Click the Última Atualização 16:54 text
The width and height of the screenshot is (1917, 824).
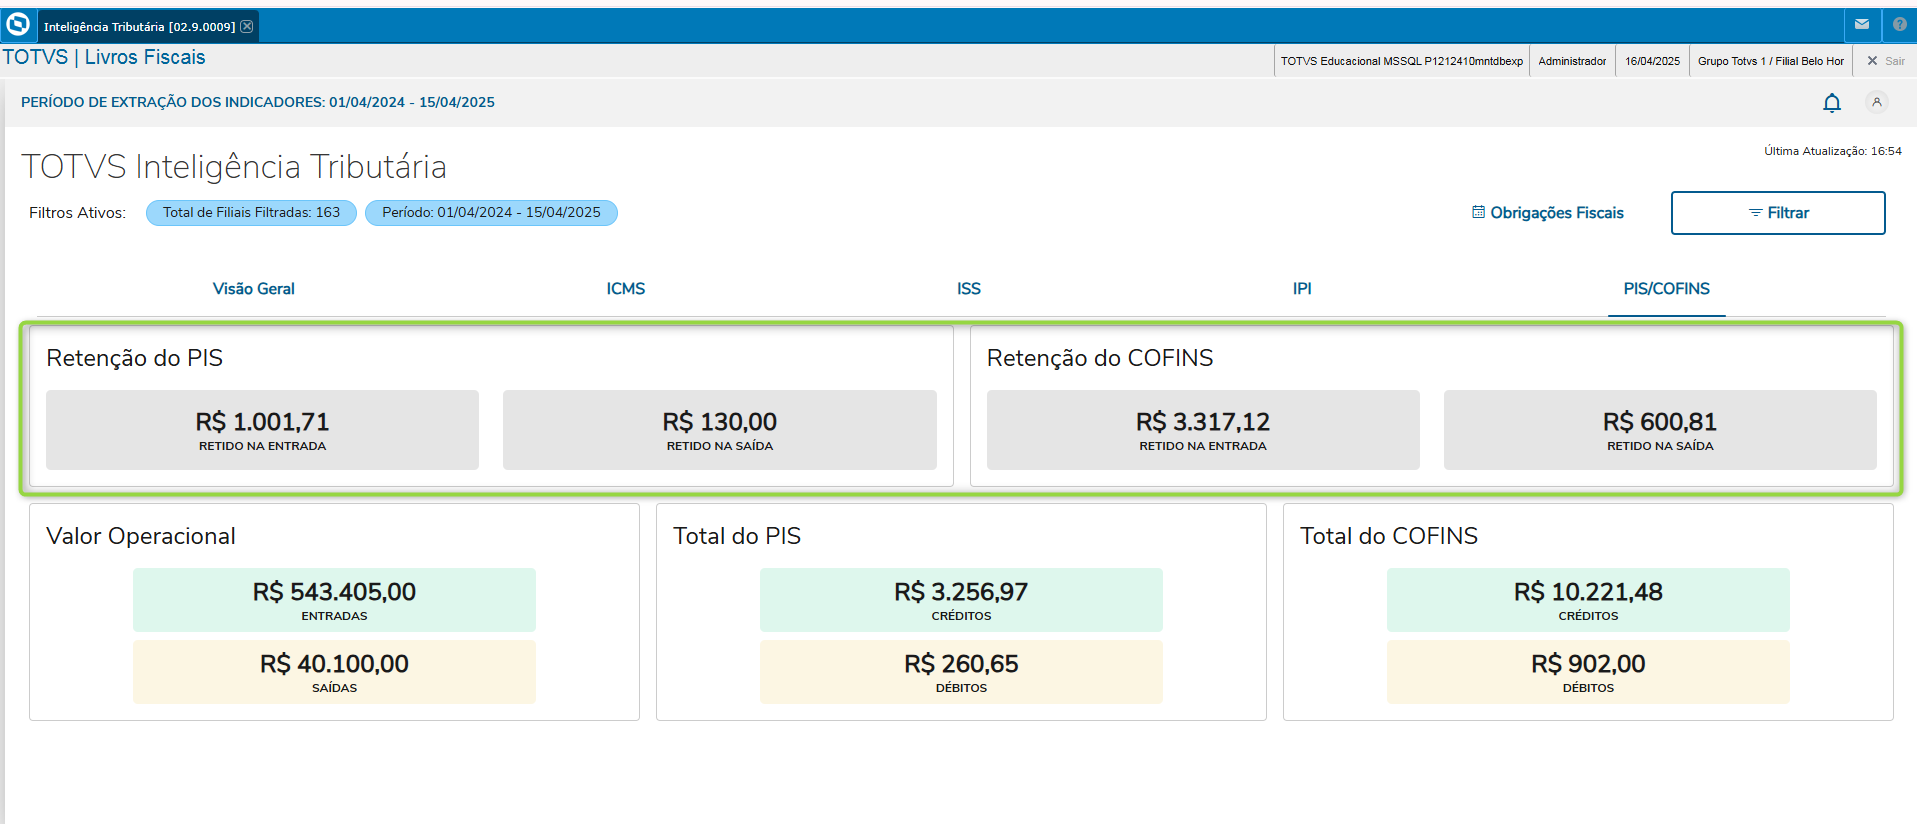tap(1833, 151)
